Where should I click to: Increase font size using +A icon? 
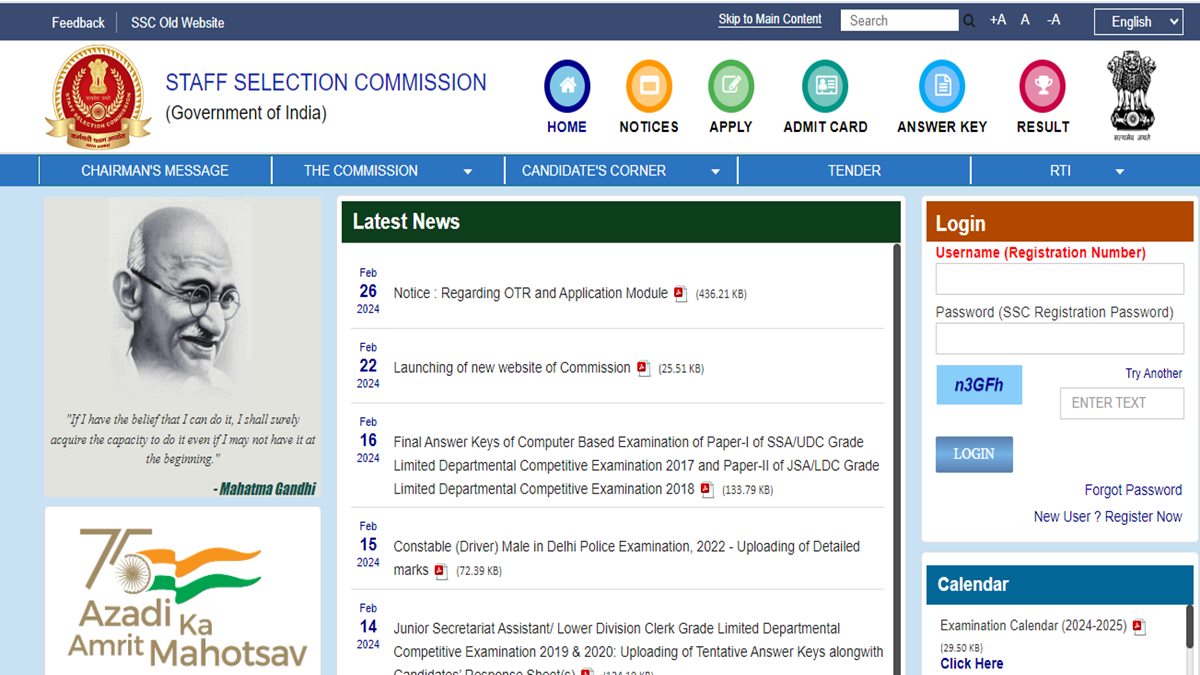point(996,19)
